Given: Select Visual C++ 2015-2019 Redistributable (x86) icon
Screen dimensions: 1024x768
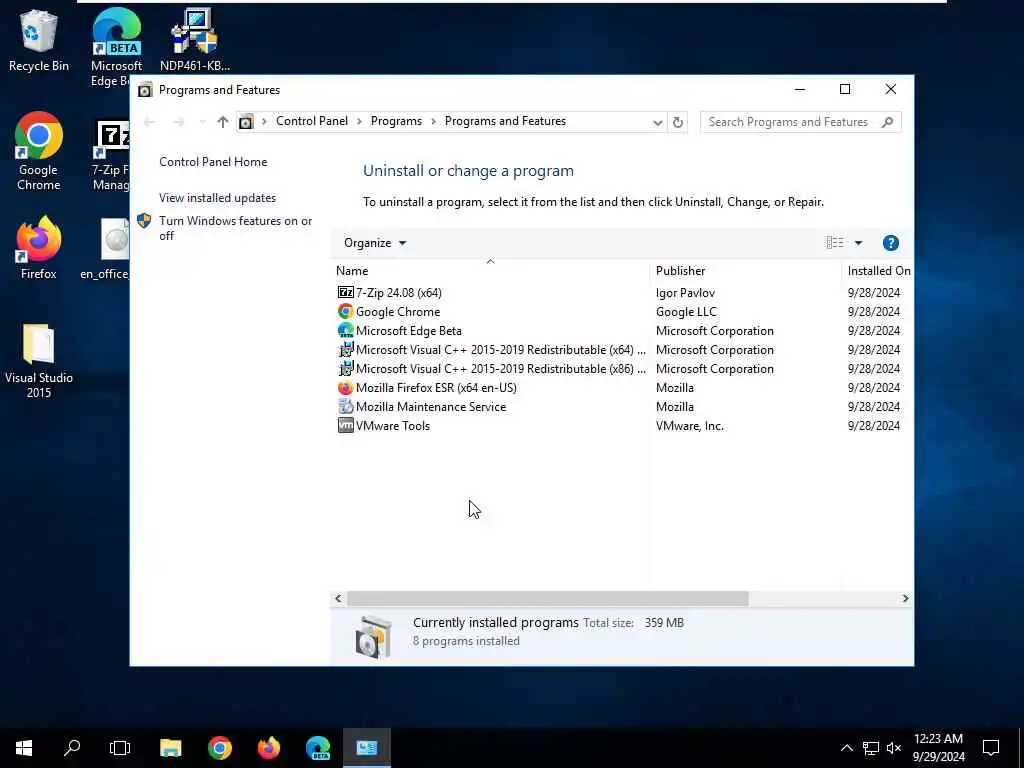Looking at the screenshot, I should pyautogui.click(x=345, y=368).
